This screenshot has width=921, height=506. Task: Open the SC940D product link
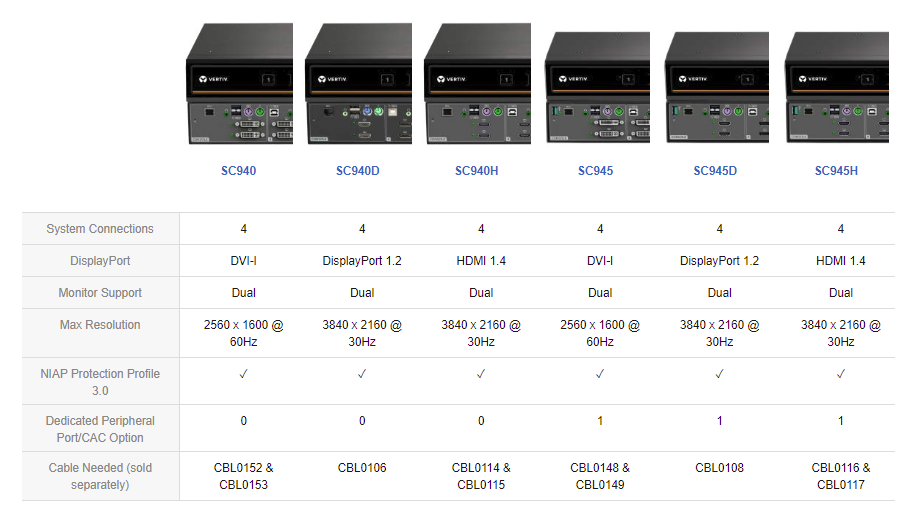click(x=358, y=171)
